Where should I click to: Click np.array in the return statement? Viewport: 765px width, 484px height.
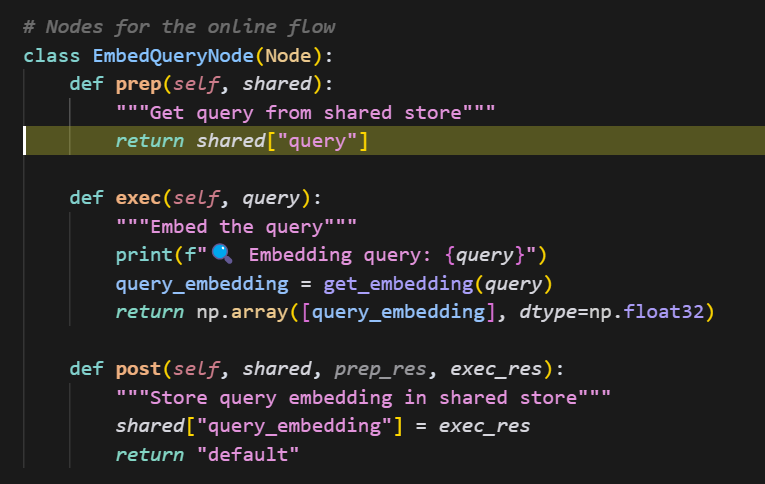[x=242, y=312]
